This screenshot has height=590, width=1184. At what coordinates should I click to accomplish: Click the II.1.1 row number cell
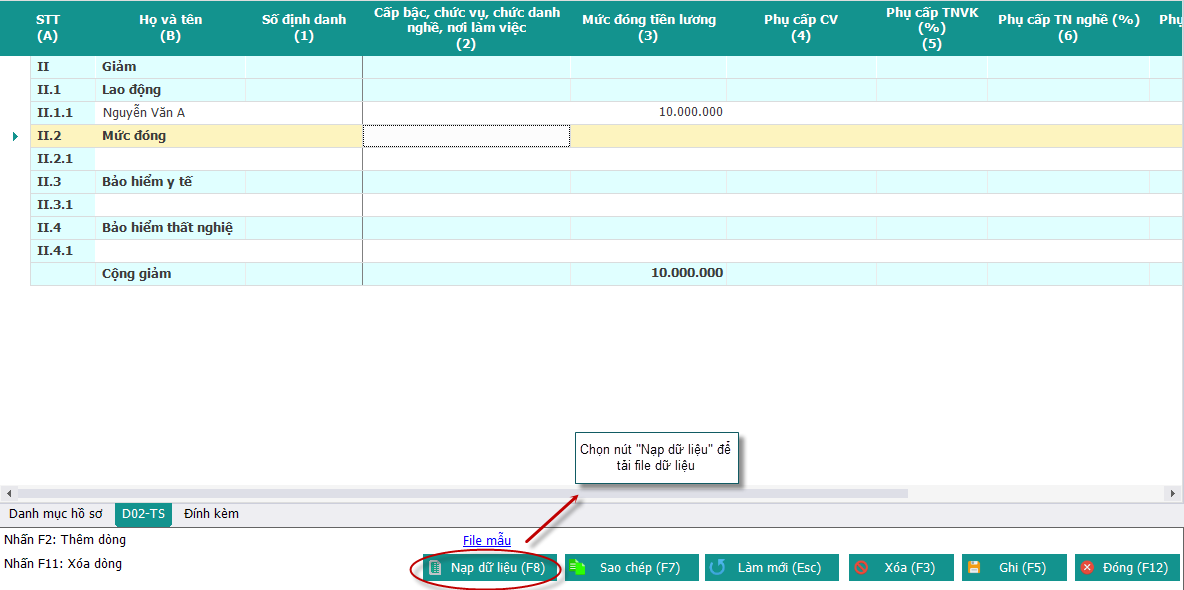[63, 113]
